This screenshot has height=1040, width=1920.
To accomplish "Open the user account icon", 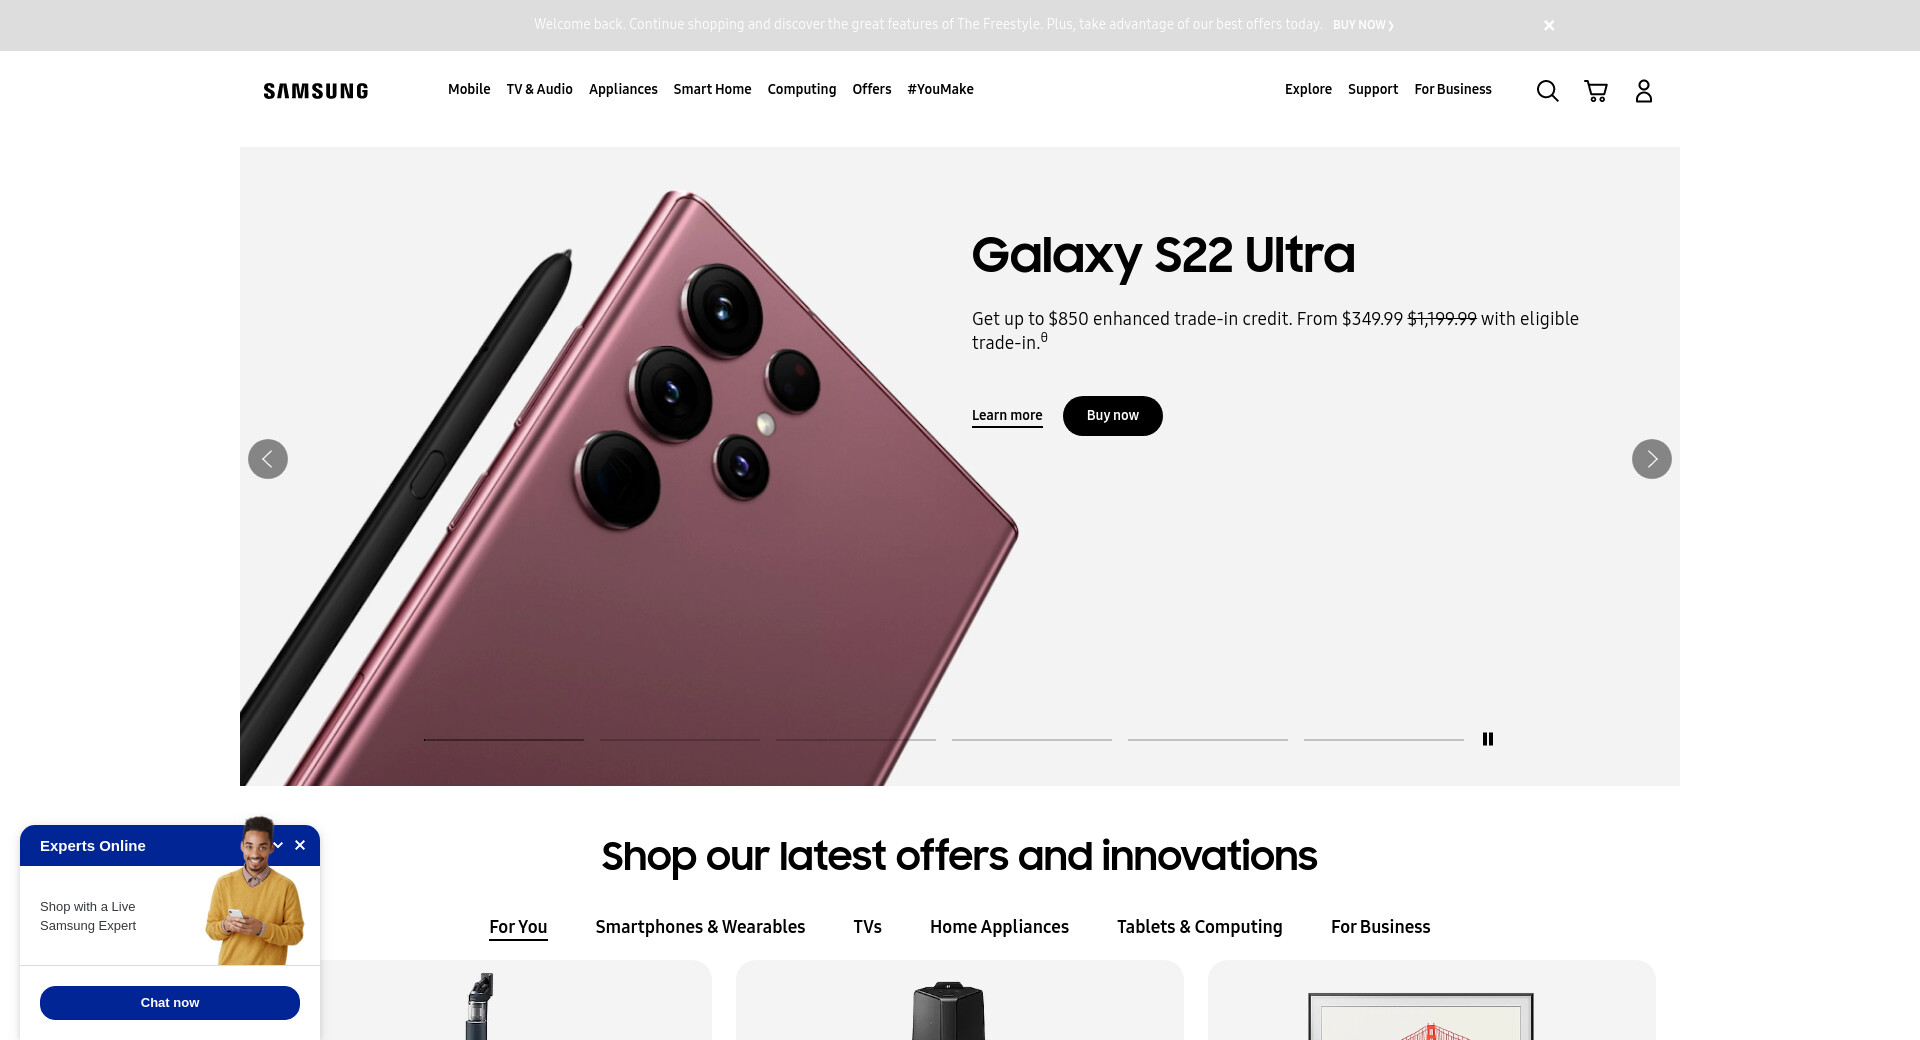I will pyautogui.click(x=1644, y=91).
